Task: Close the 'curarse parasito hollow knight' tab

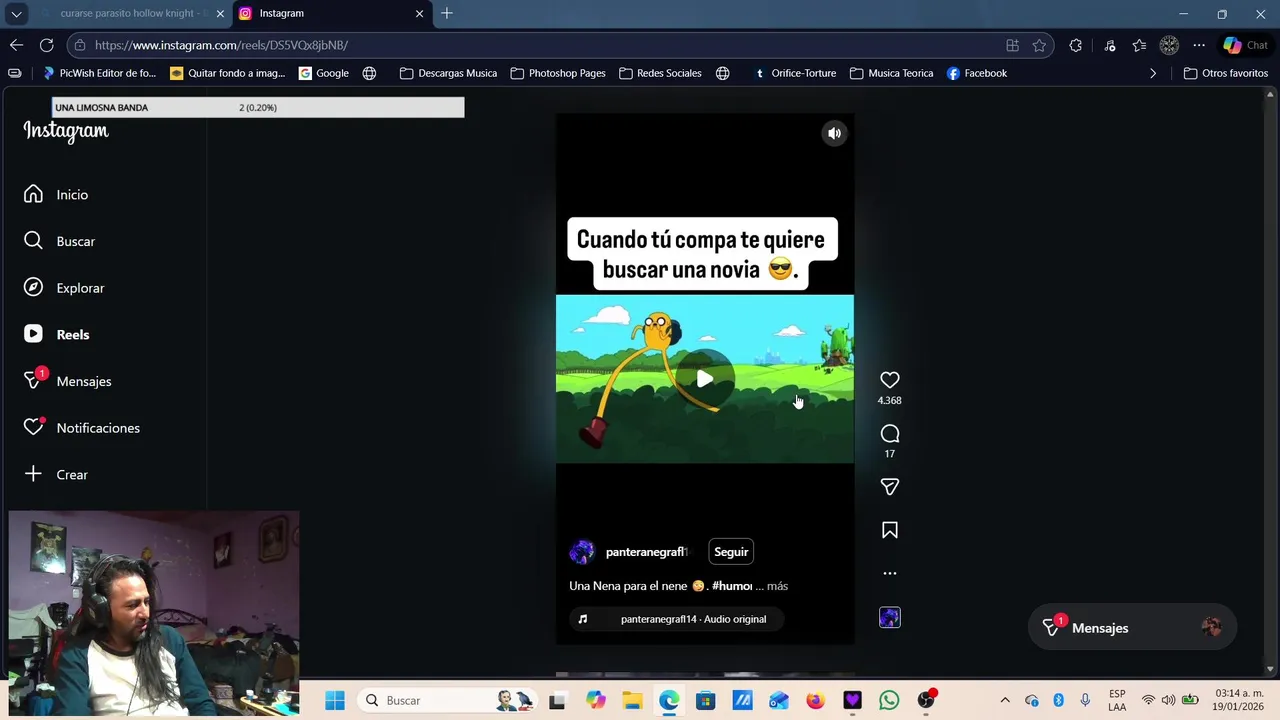Action: (220, 14)
